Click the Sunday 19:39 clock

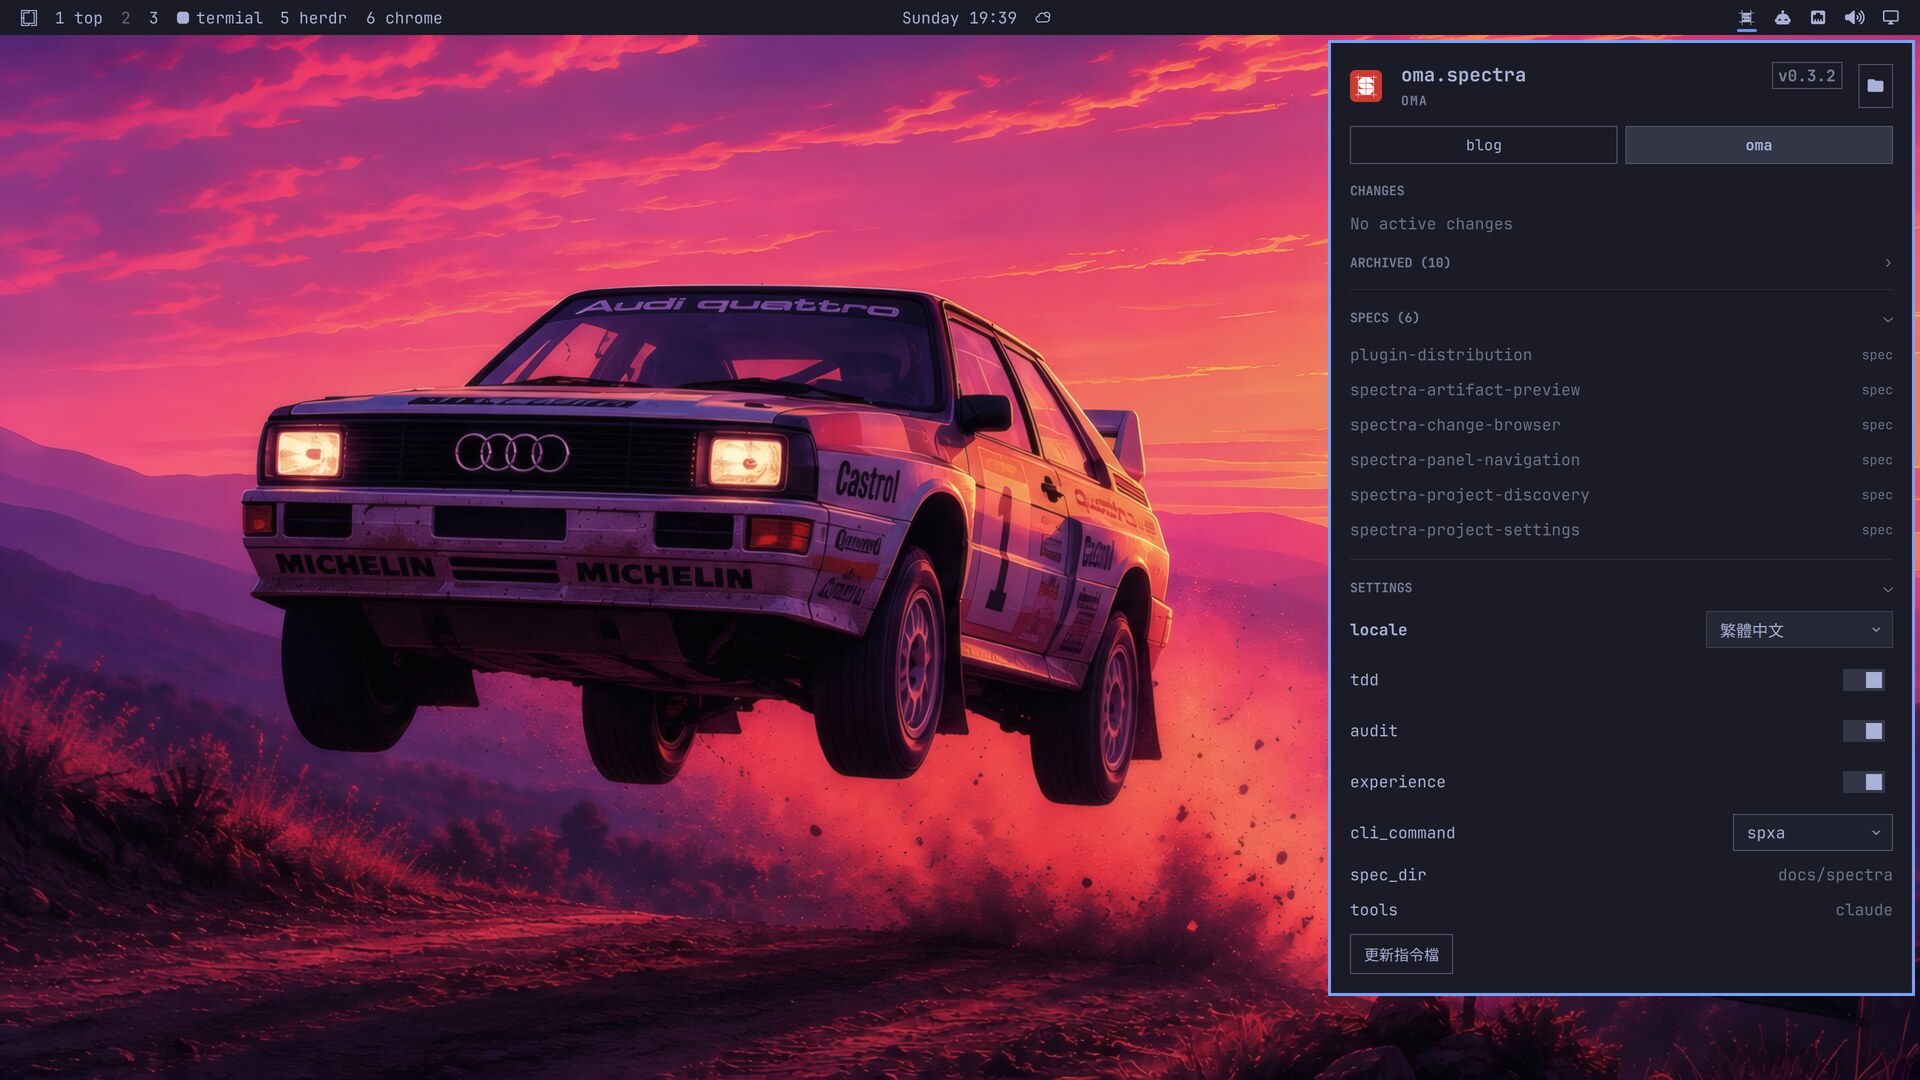[959, 18]
